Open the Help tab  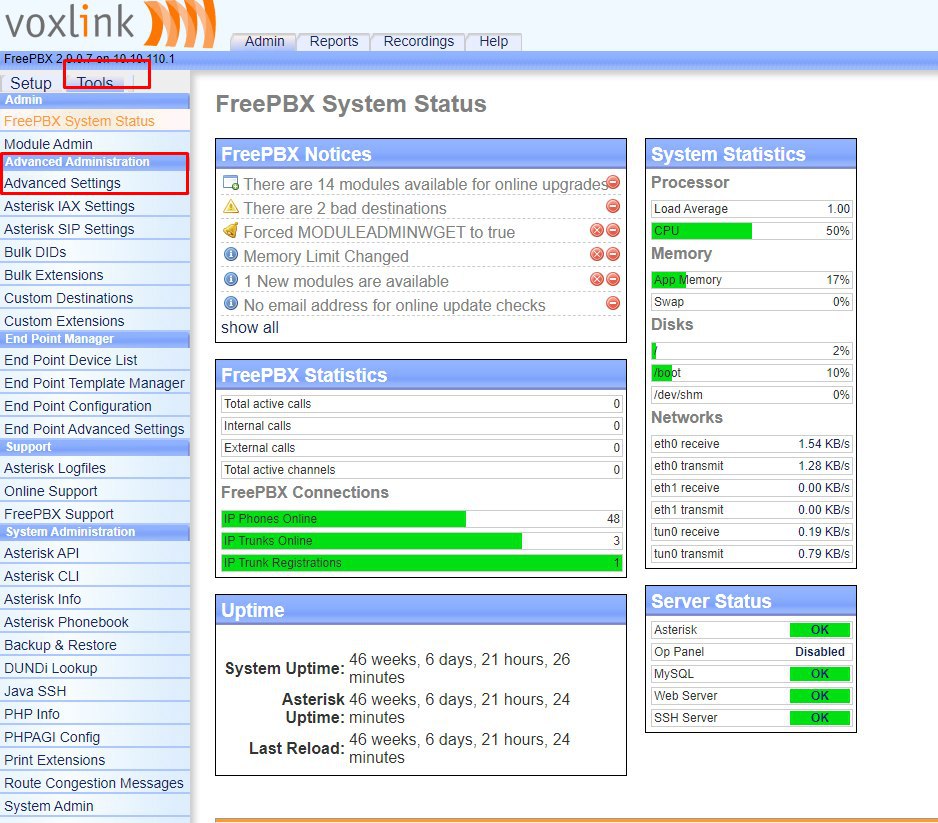coord(494,41)
